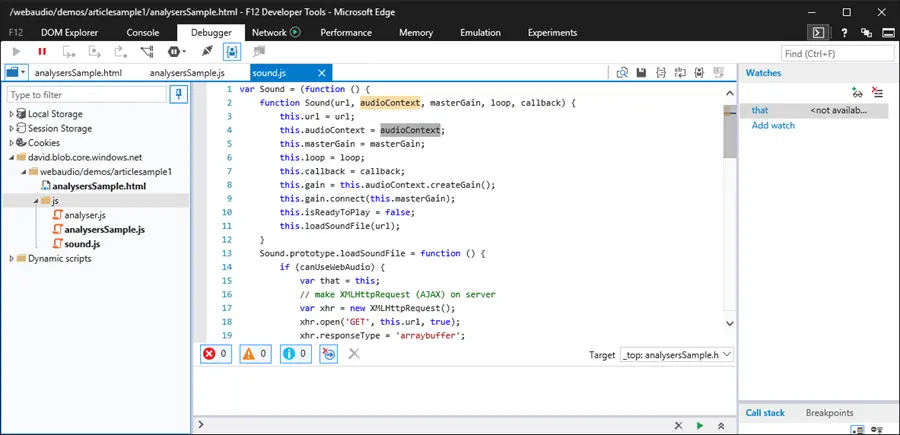900x435 pixels.
Task: Click the clear on navigate icon
Action: (329, 354)
